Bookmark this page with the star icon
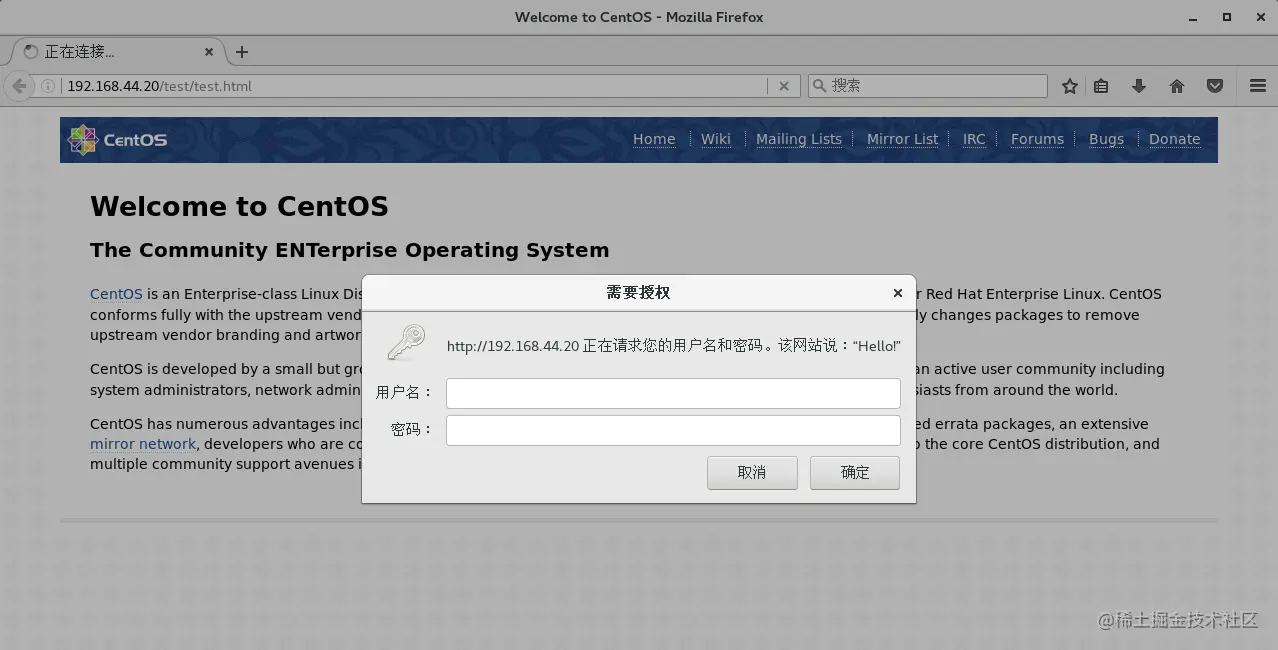1278x650 pixels. (x=1070, y=86)
